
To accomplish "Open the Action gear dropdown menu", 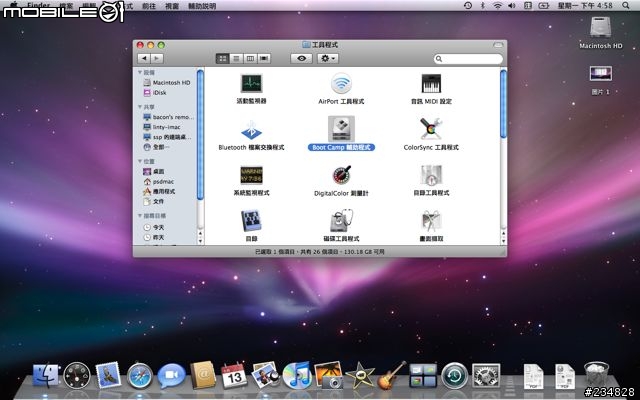I will coord(328,59).
